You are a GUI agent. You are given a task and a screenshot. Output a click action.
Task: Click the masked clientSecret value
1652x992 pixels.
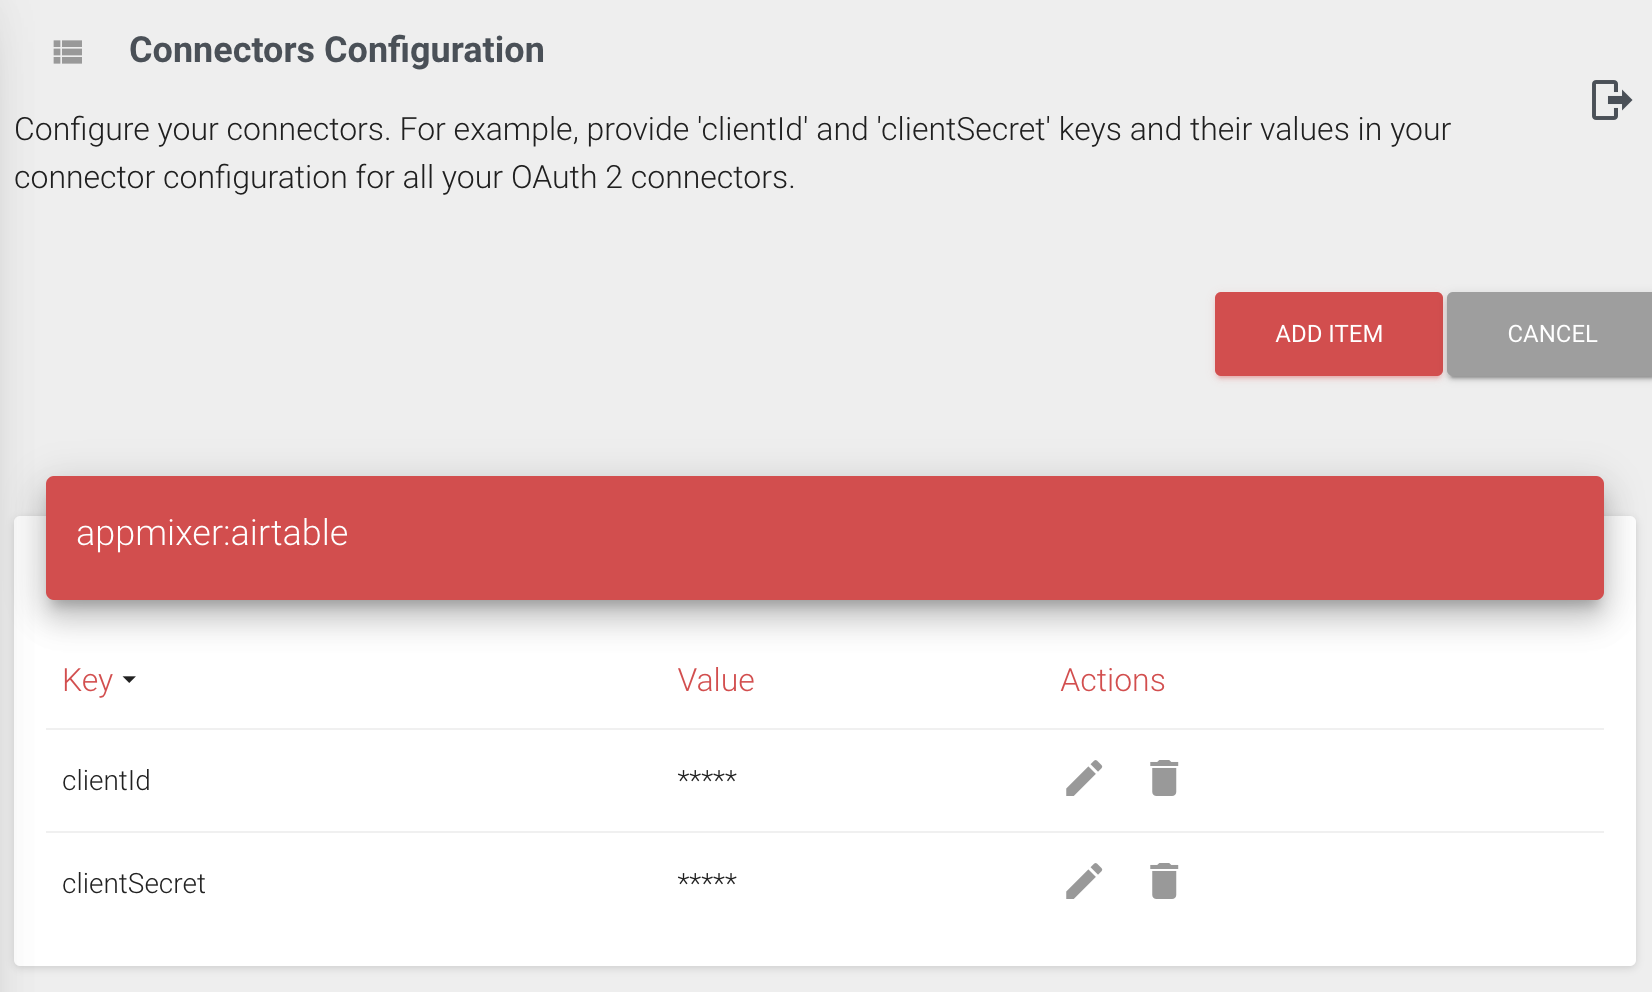pyautogui.click(x=707, y=882)
